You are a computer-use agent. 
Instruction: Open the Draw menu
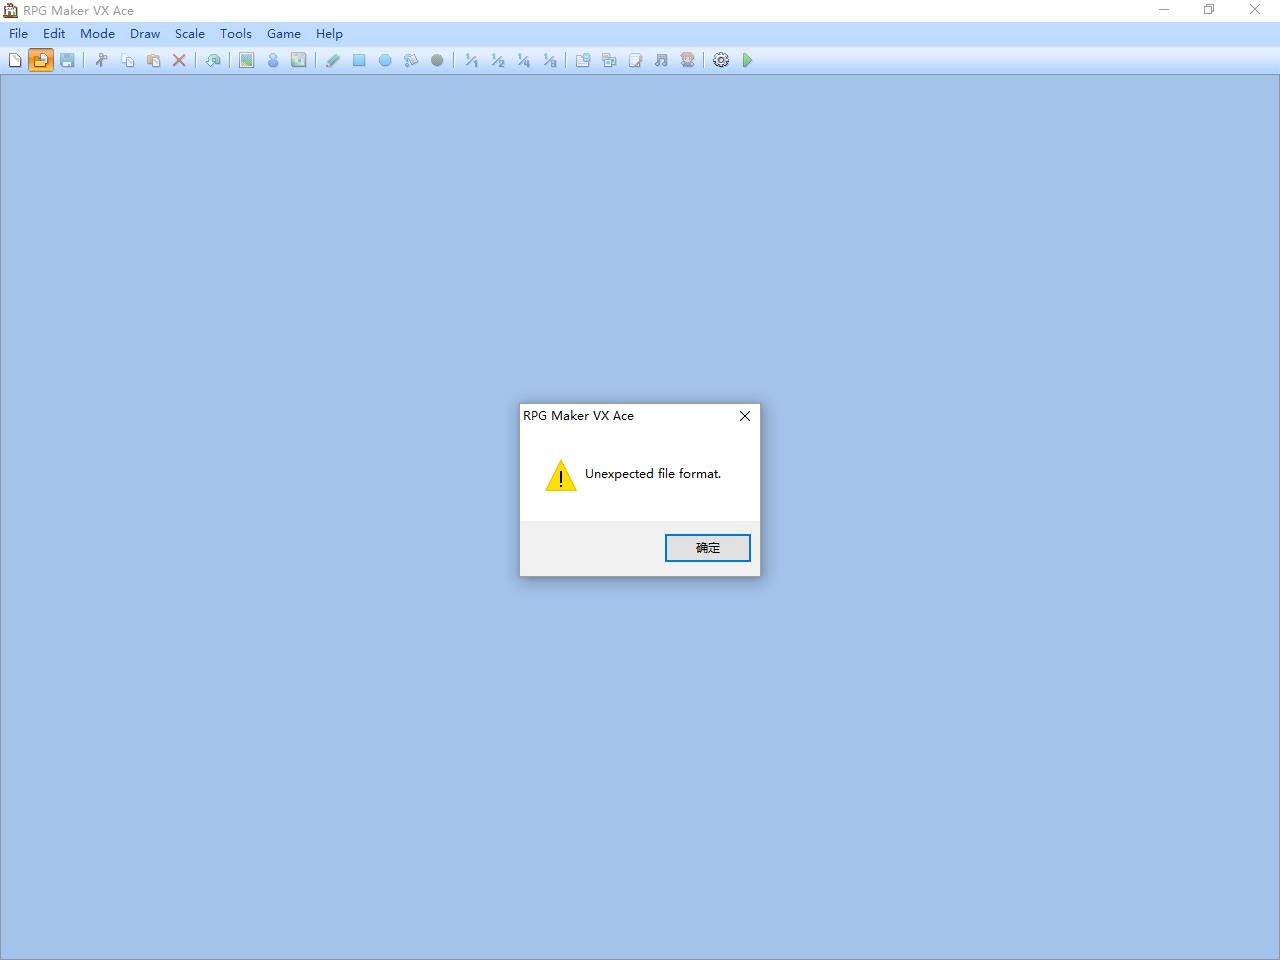pyautogui.click(x=145, y=33)
